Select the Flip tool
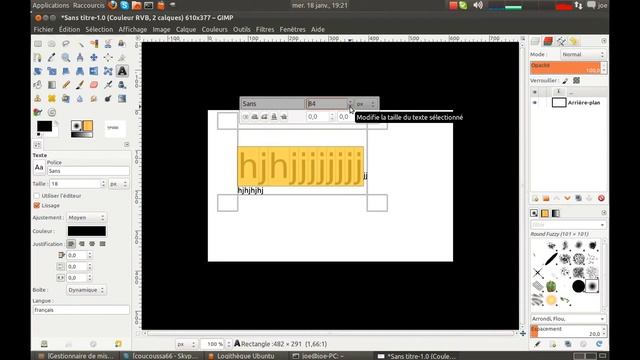 [x=94, y=71]
